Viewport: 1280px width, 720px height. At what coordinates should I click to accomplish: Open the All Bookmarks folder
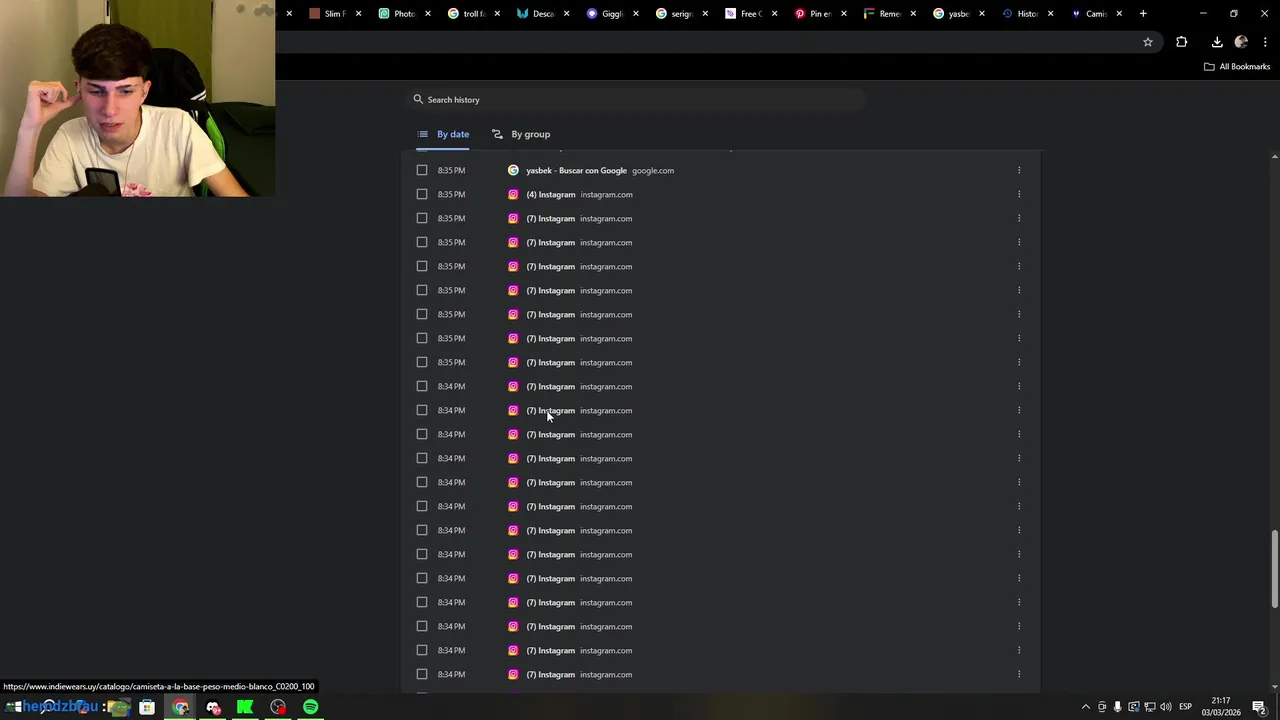coord(1237,67)
